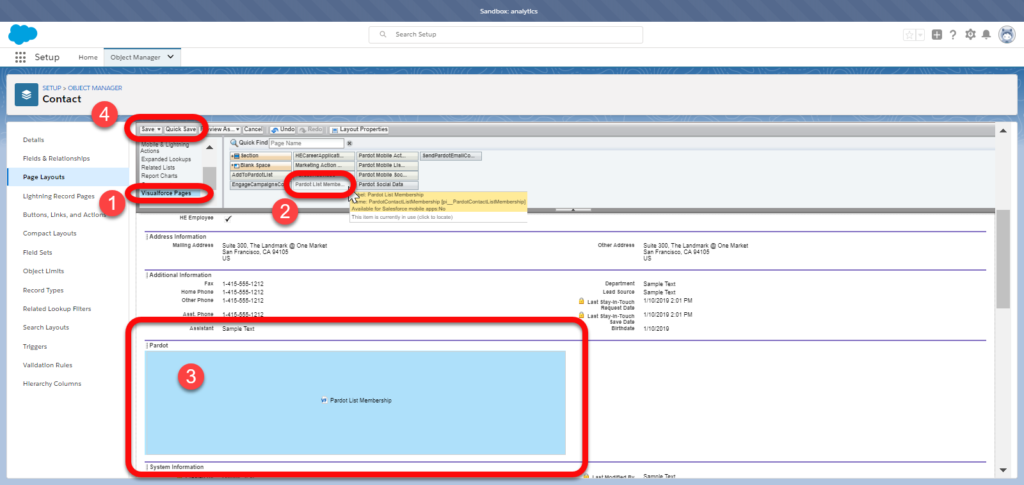Viewport: 1024px width, 485px height.
Task: Open the Help question mark icon
Action: coord(953,35)
